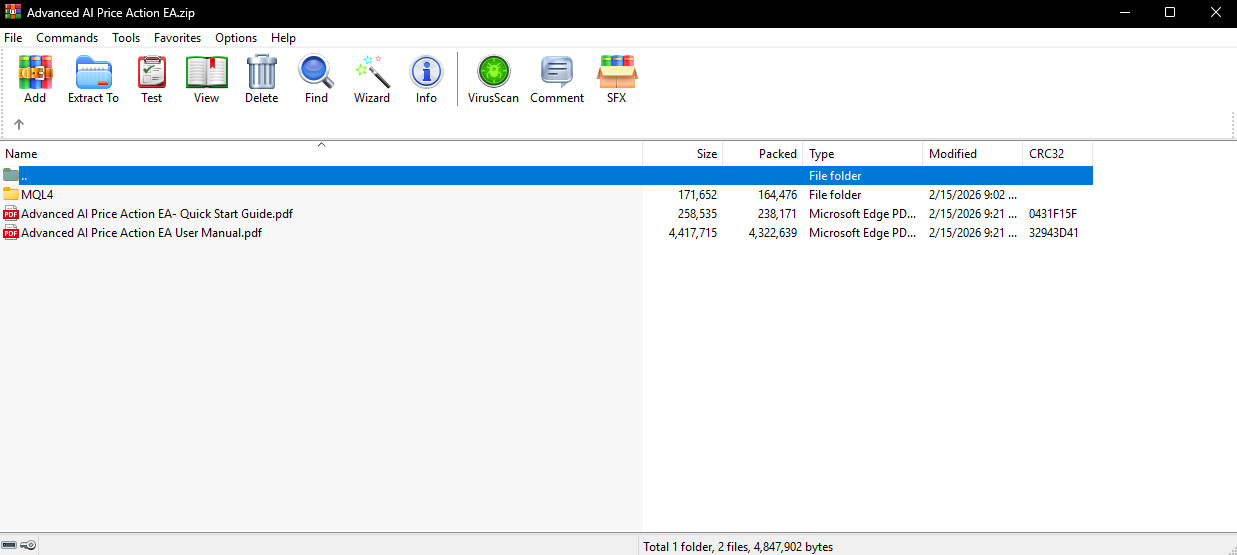Screen dimensions: 1237x555
Task: Click the WinRAR icon in title bar
Action: tap(13, 12)
